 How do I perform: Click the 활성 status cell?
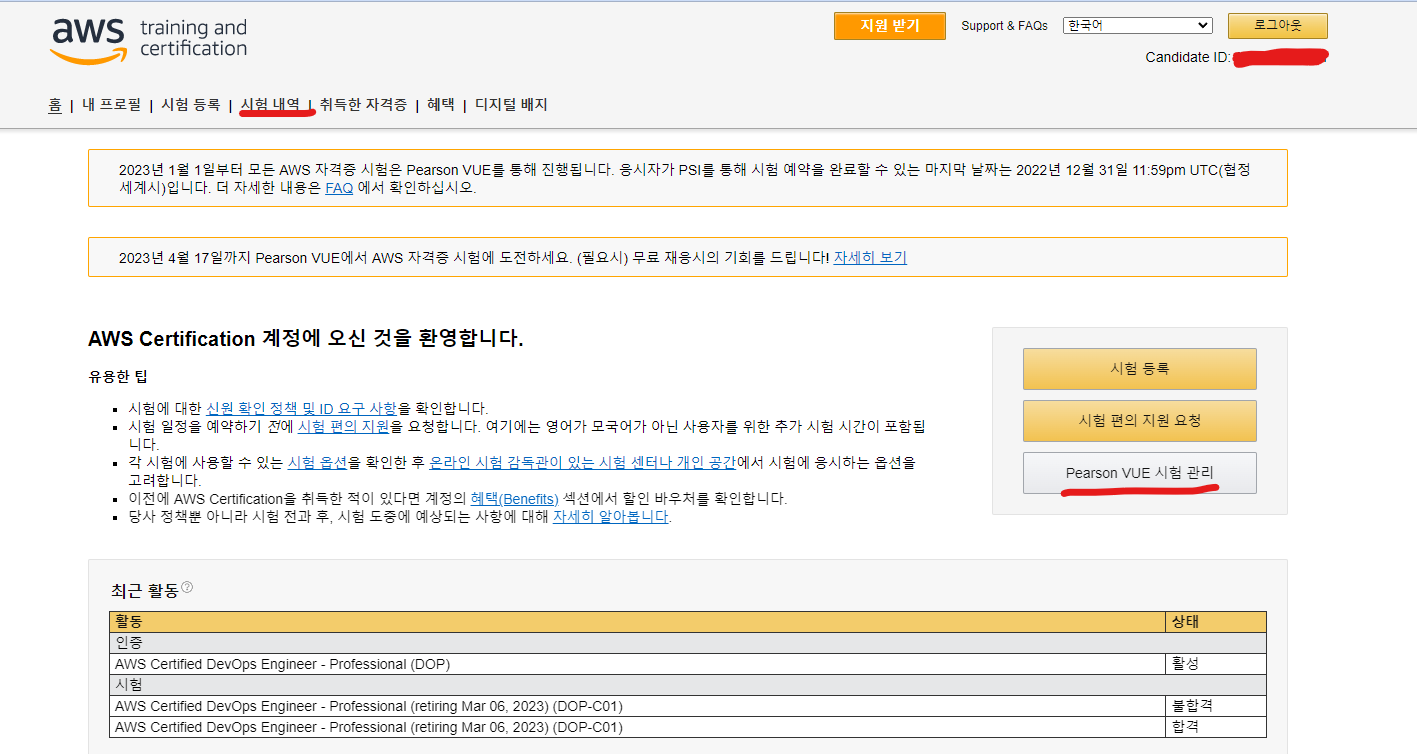[1216, 664]
